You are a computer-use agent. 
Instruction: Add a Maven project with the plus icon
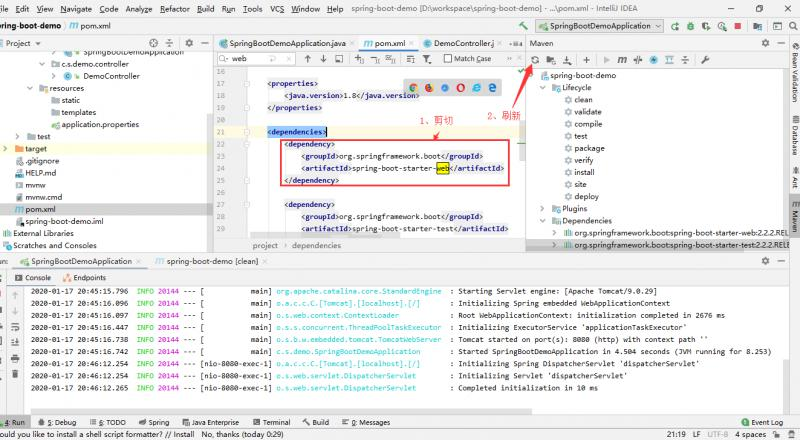pyautogui.click(x=586, y=60)
